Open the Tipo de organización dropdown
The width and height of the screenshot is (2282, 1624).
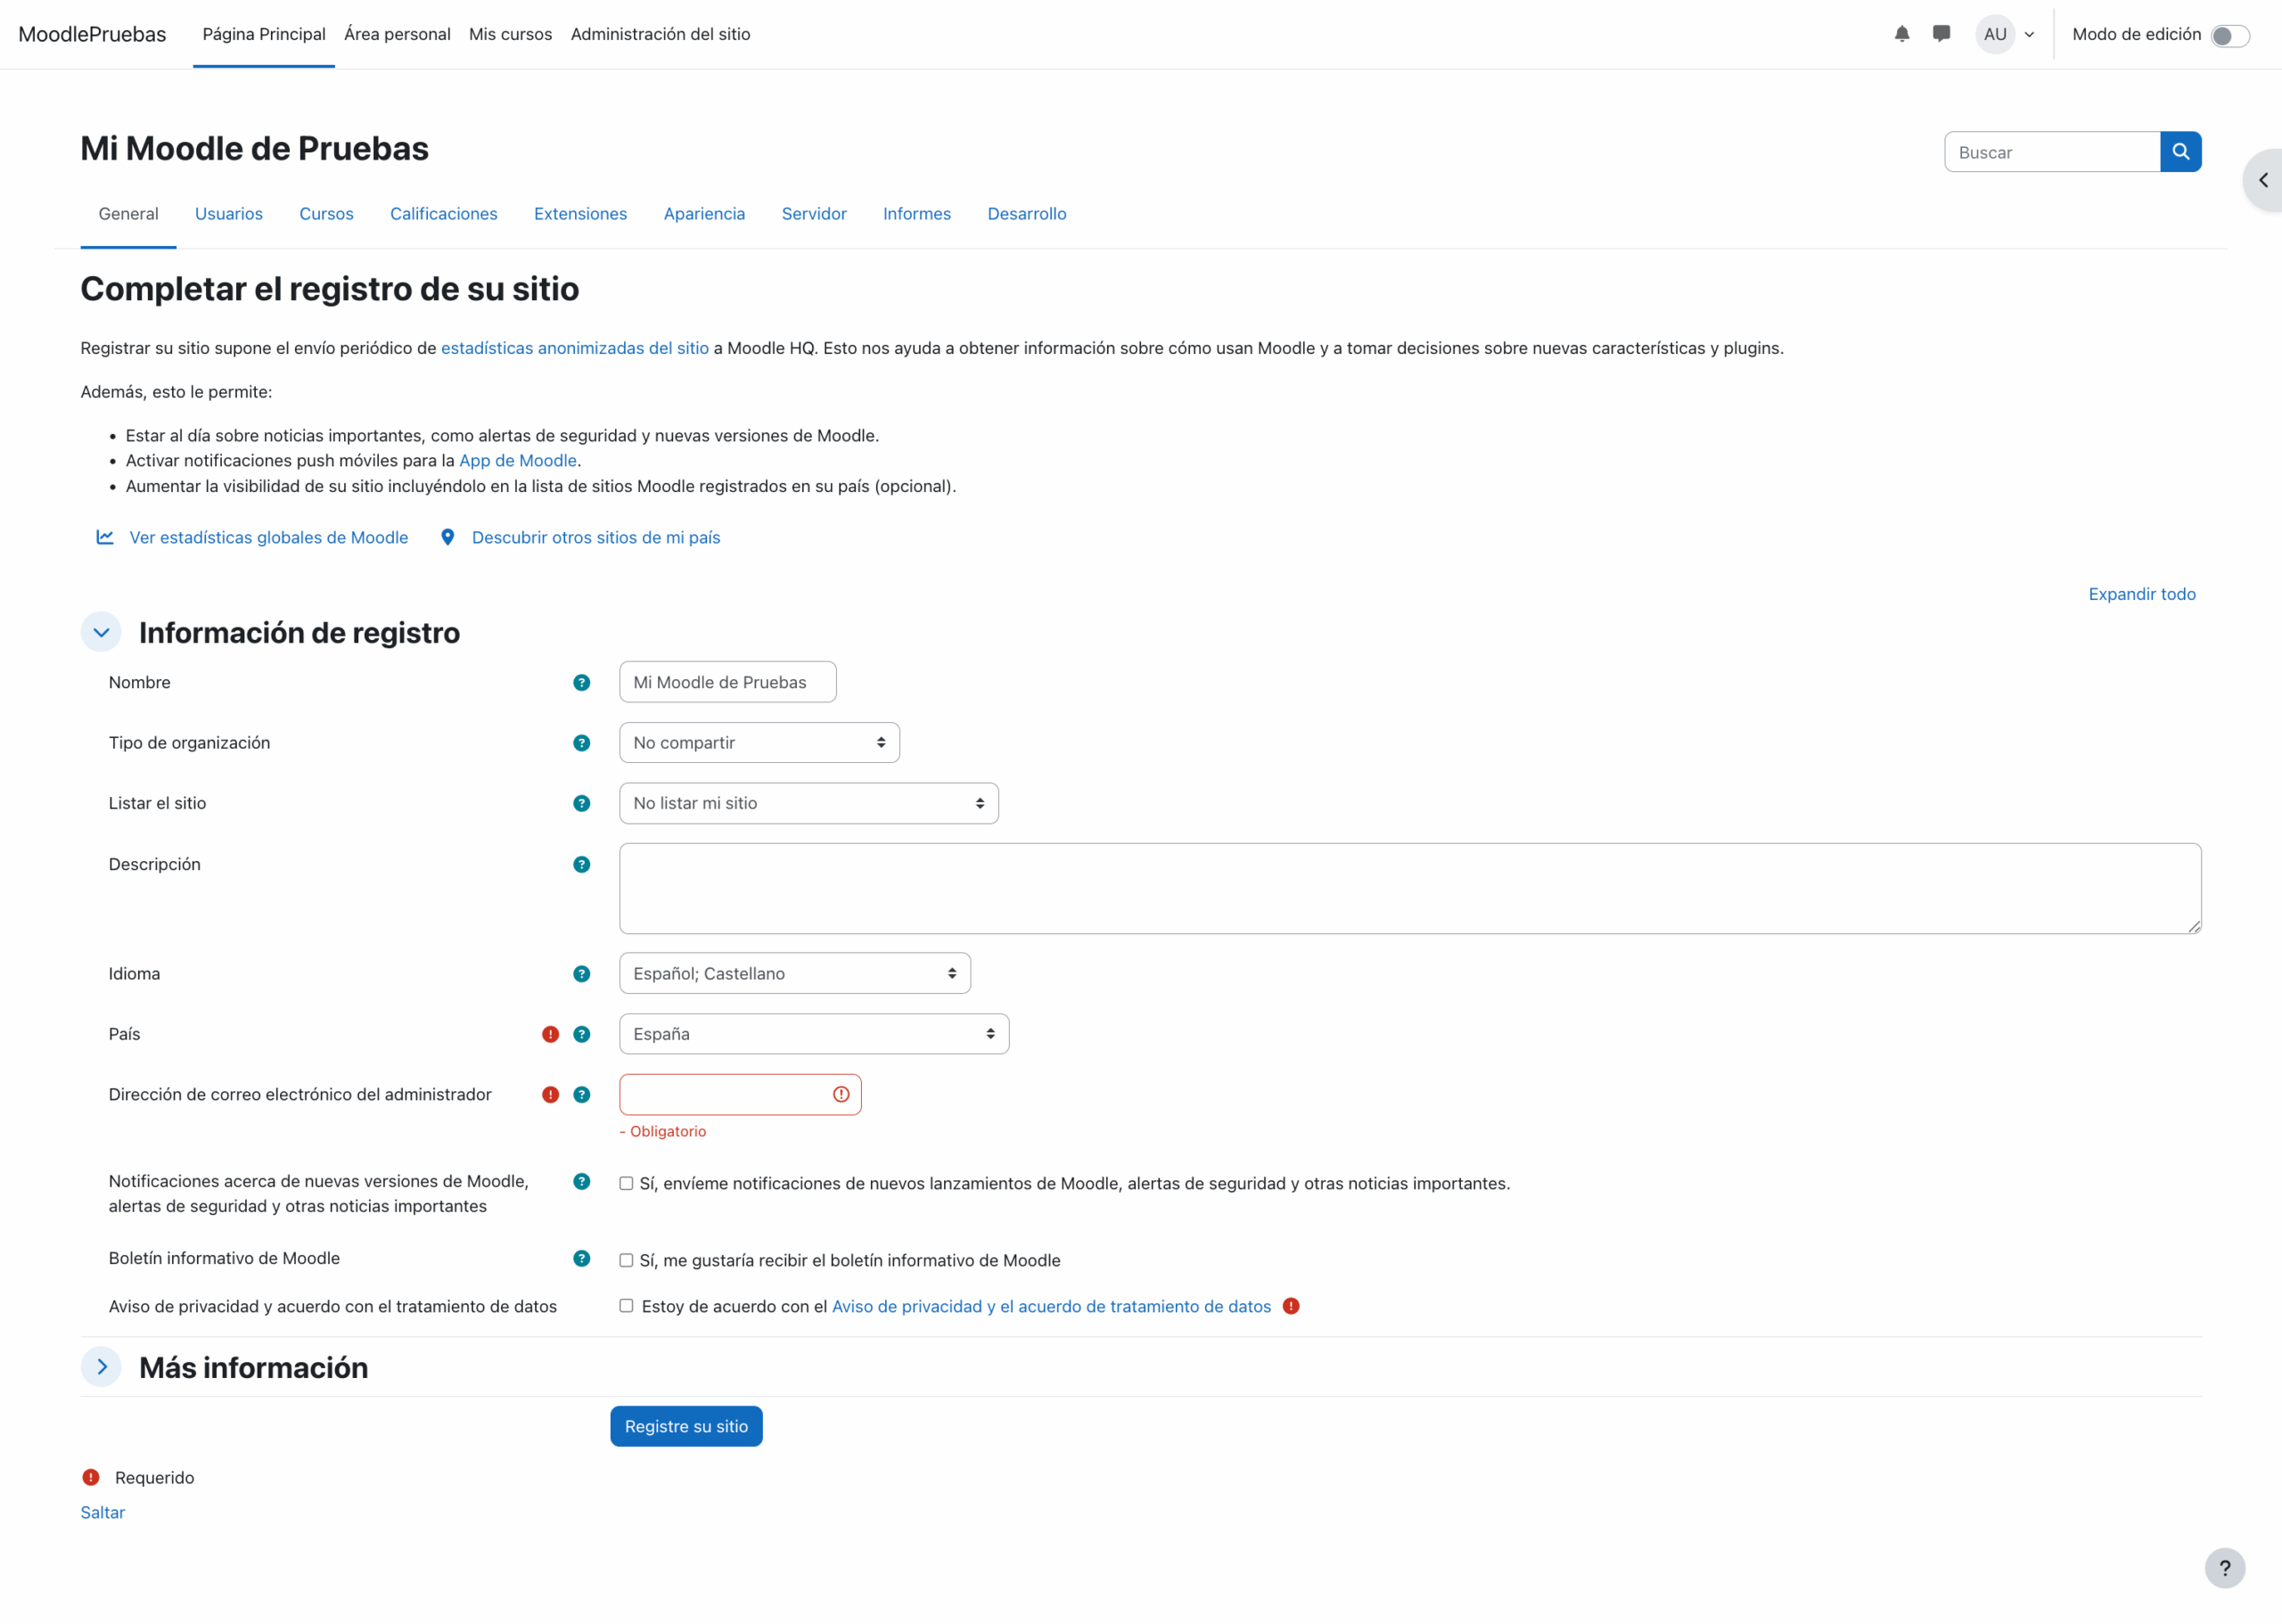(759, 743)
